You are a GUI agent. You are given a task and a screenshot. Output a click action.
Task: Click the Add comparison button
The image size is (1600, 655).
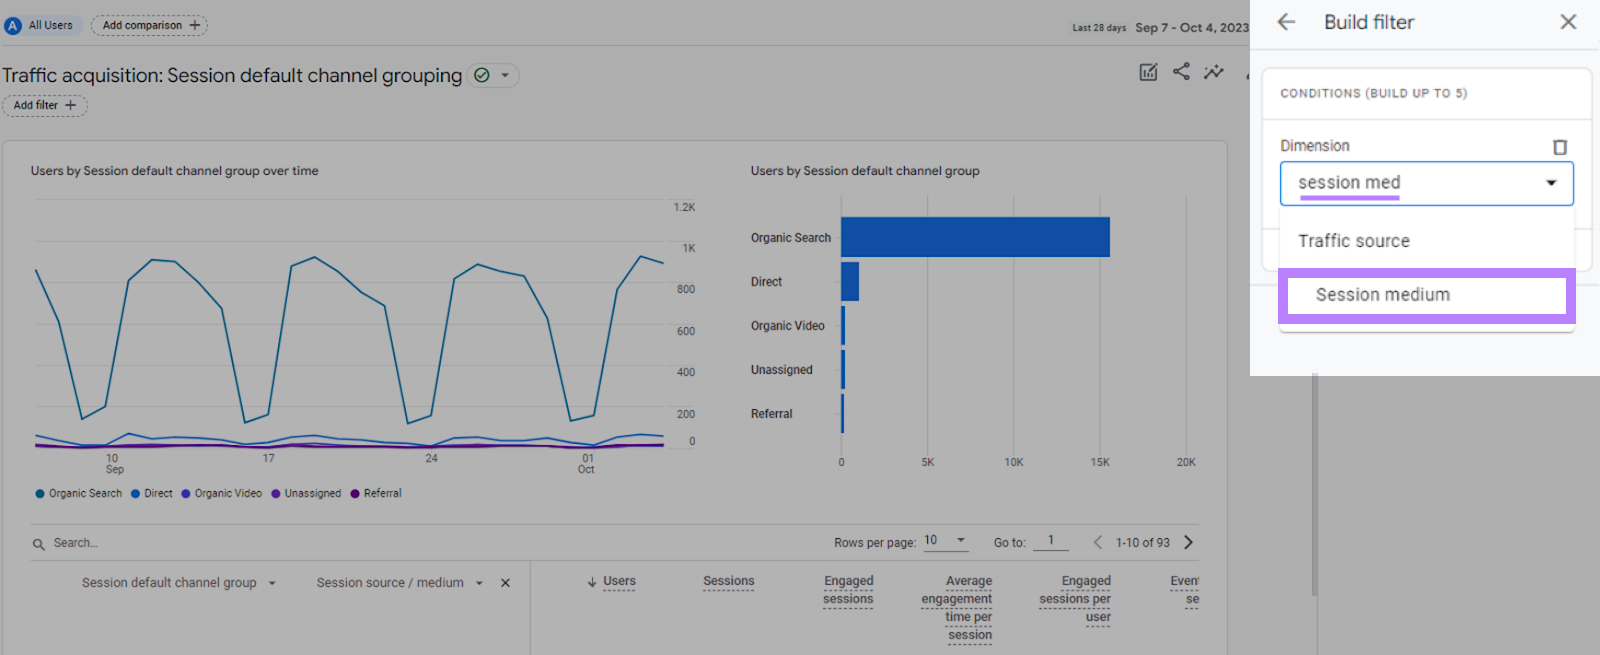point(149,25)
